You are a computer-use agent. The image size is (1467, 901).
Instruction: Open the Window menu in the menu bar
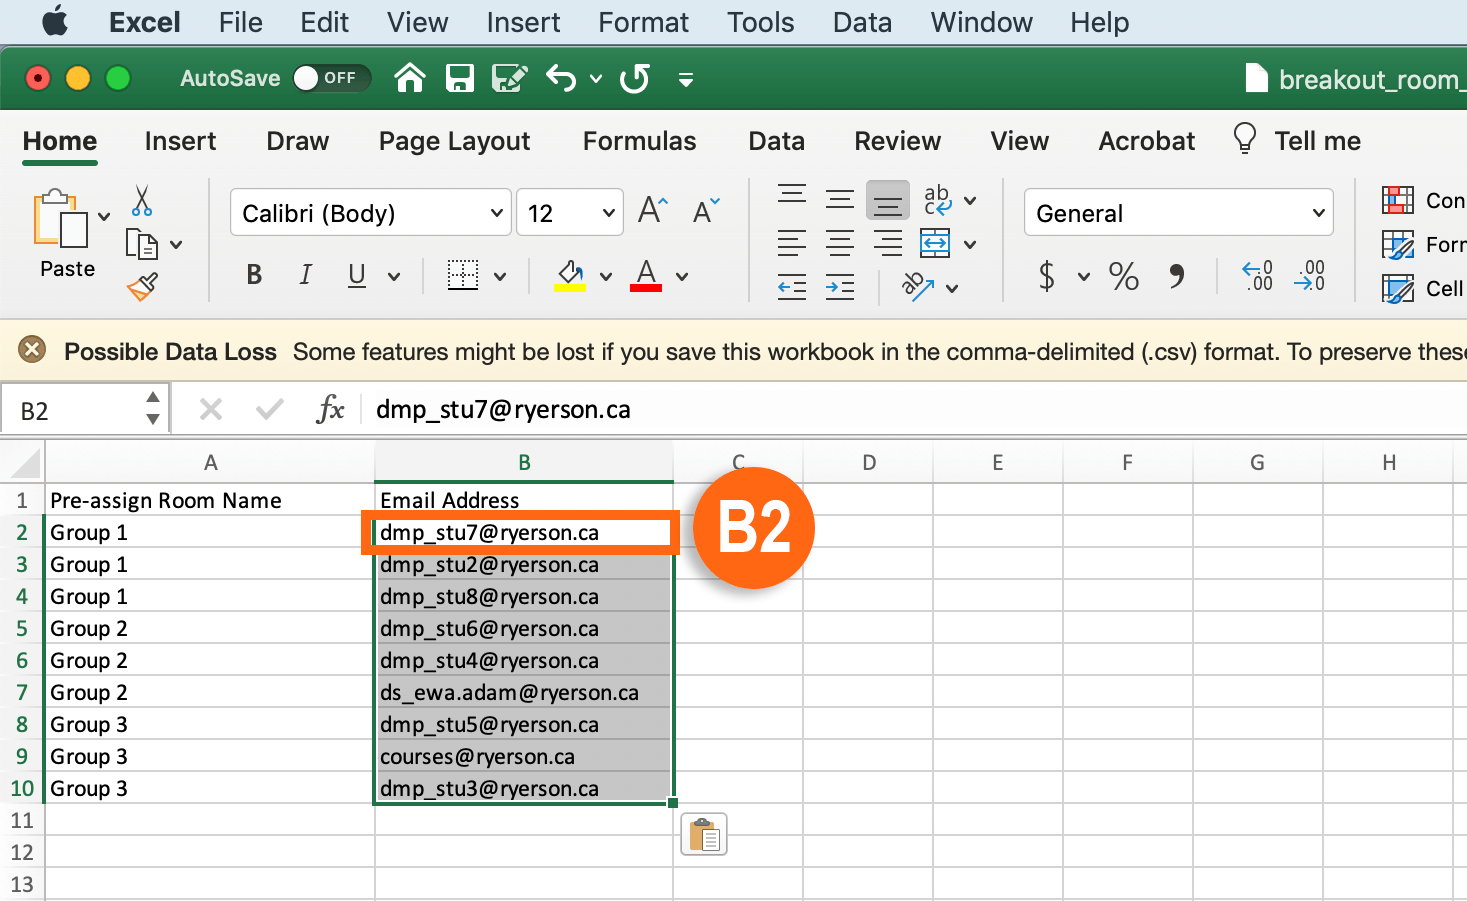981,22
